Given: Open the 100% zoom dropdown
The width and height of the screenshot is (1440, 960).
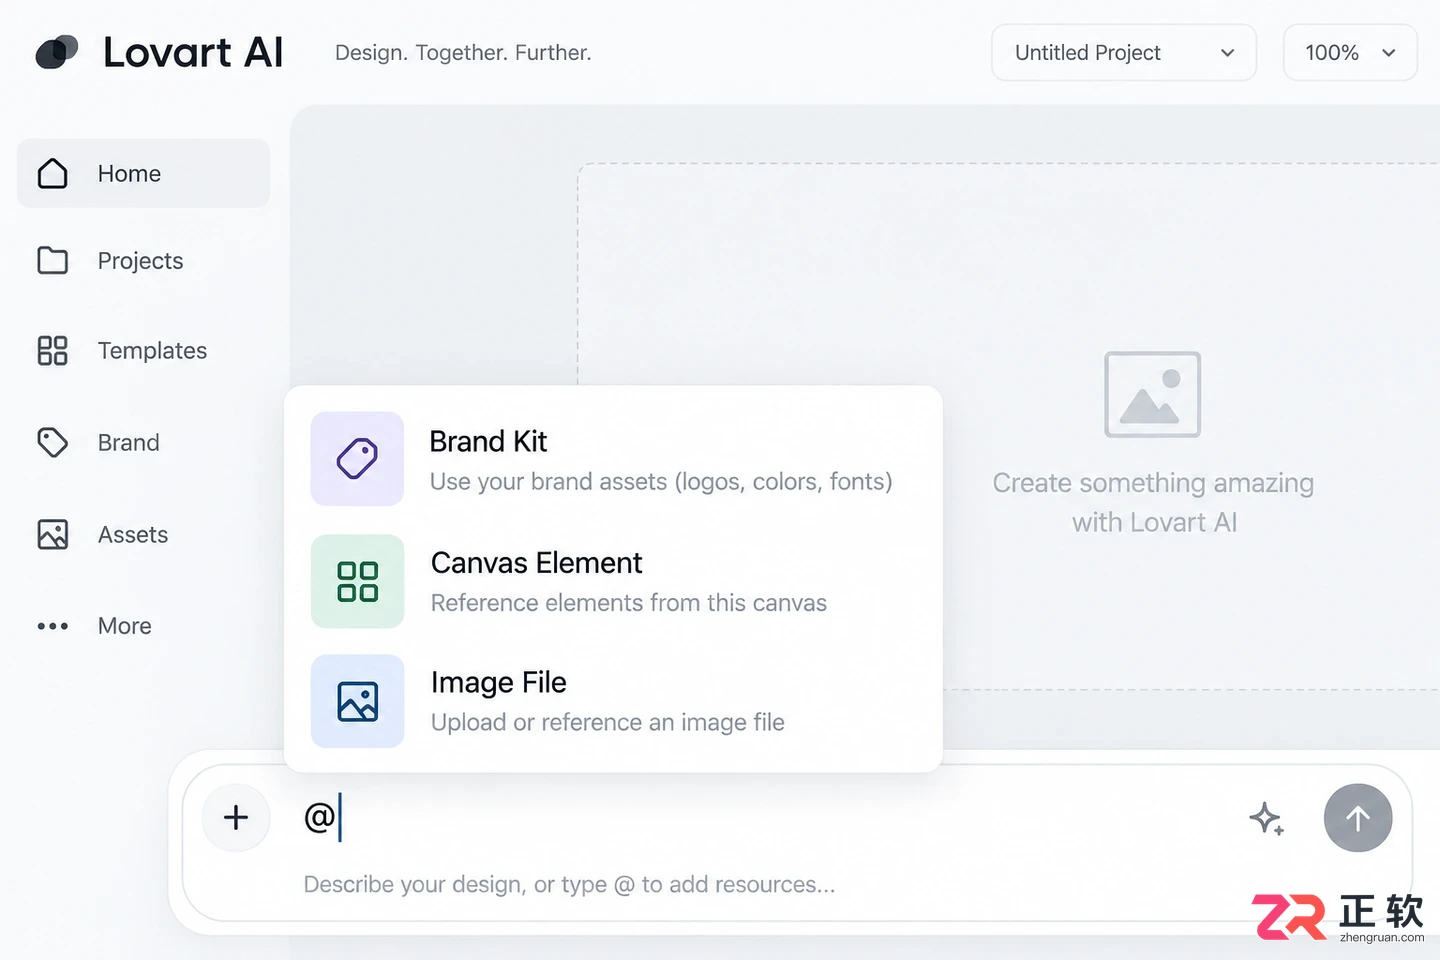Looking at the screenshot, I should click(x=1350, y=52).
